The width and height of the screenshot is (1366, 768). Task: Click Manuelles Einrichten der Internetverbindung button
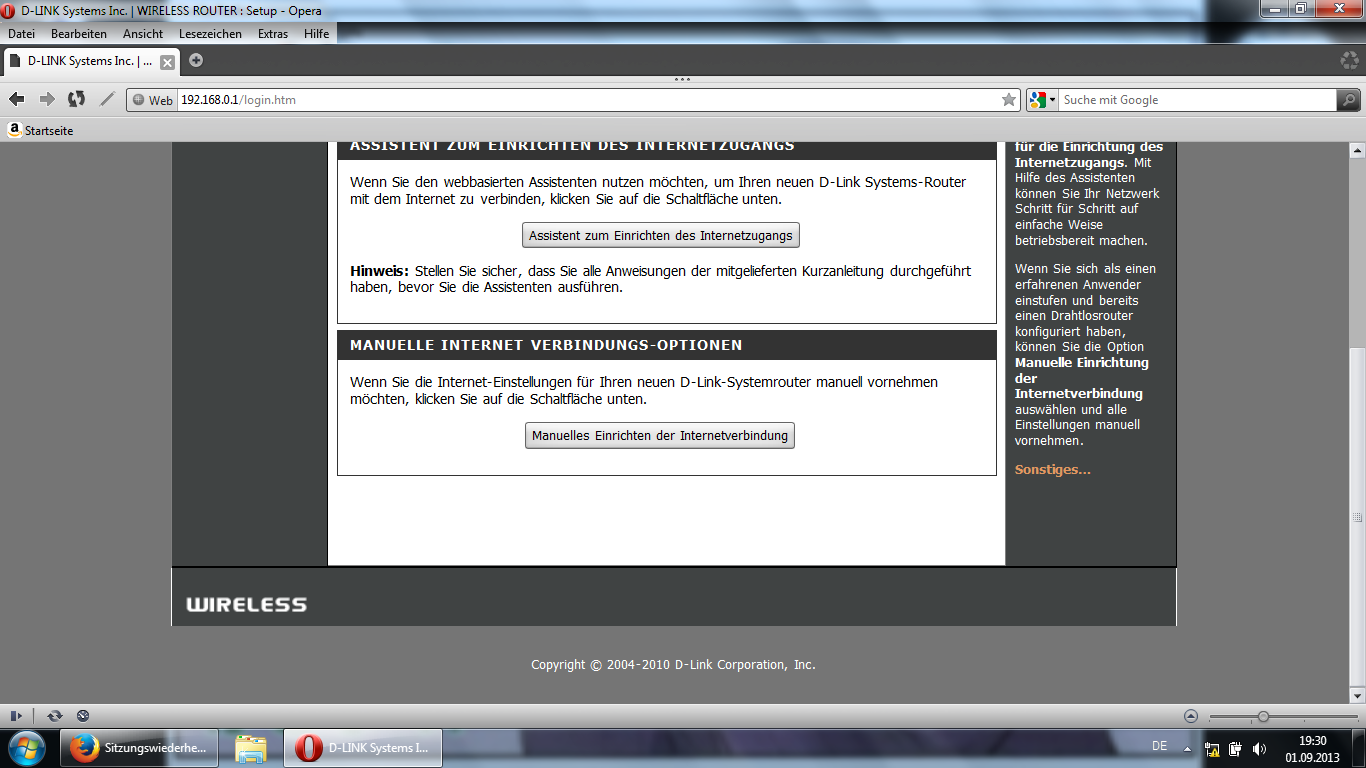tap(660, 436)
